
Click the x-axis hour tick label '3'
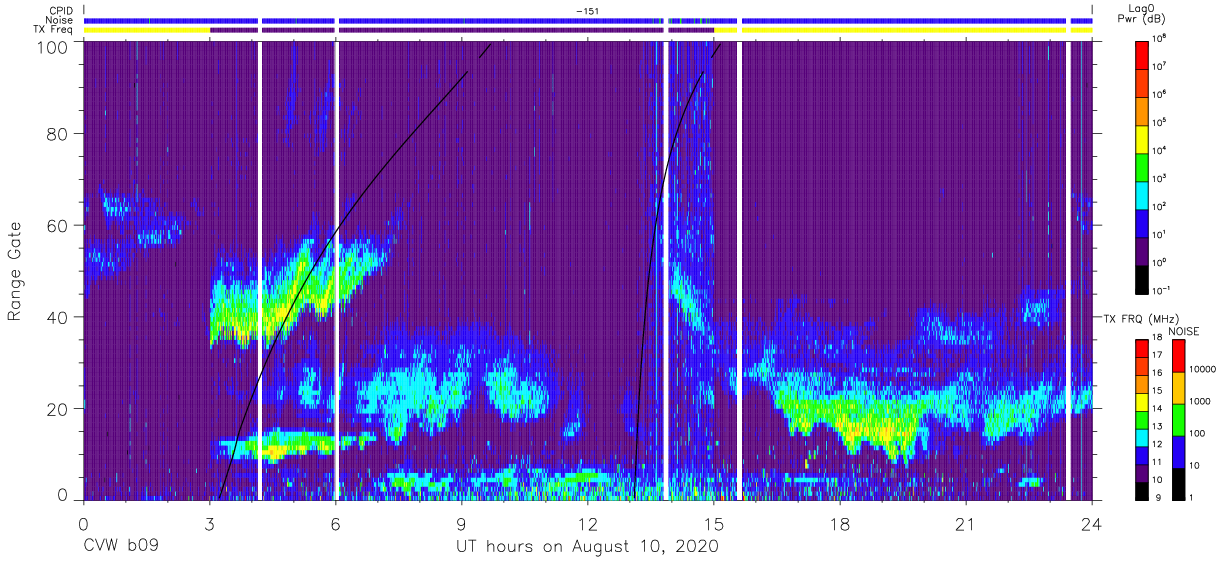pos(209,524)
